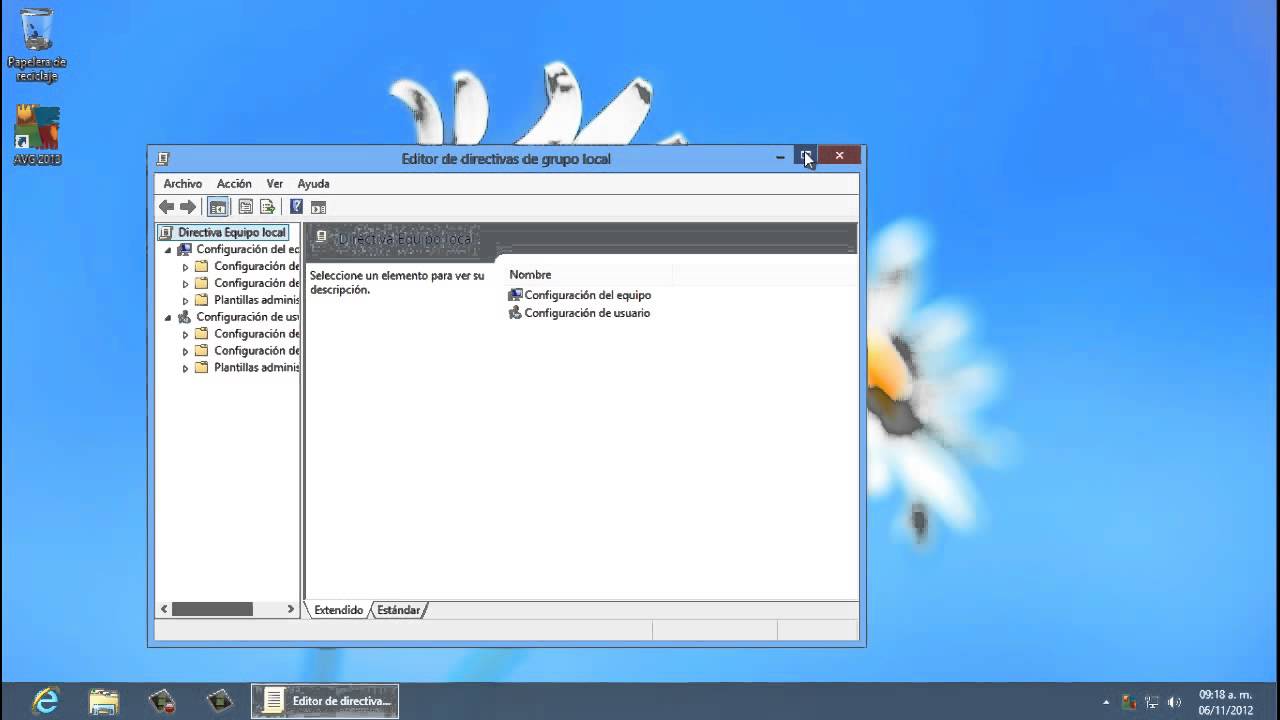The width and height of the screenshot is (1280, 720).
Task: Click the tree pane scrollbar right arrow
Action: (x=291, y=609)
